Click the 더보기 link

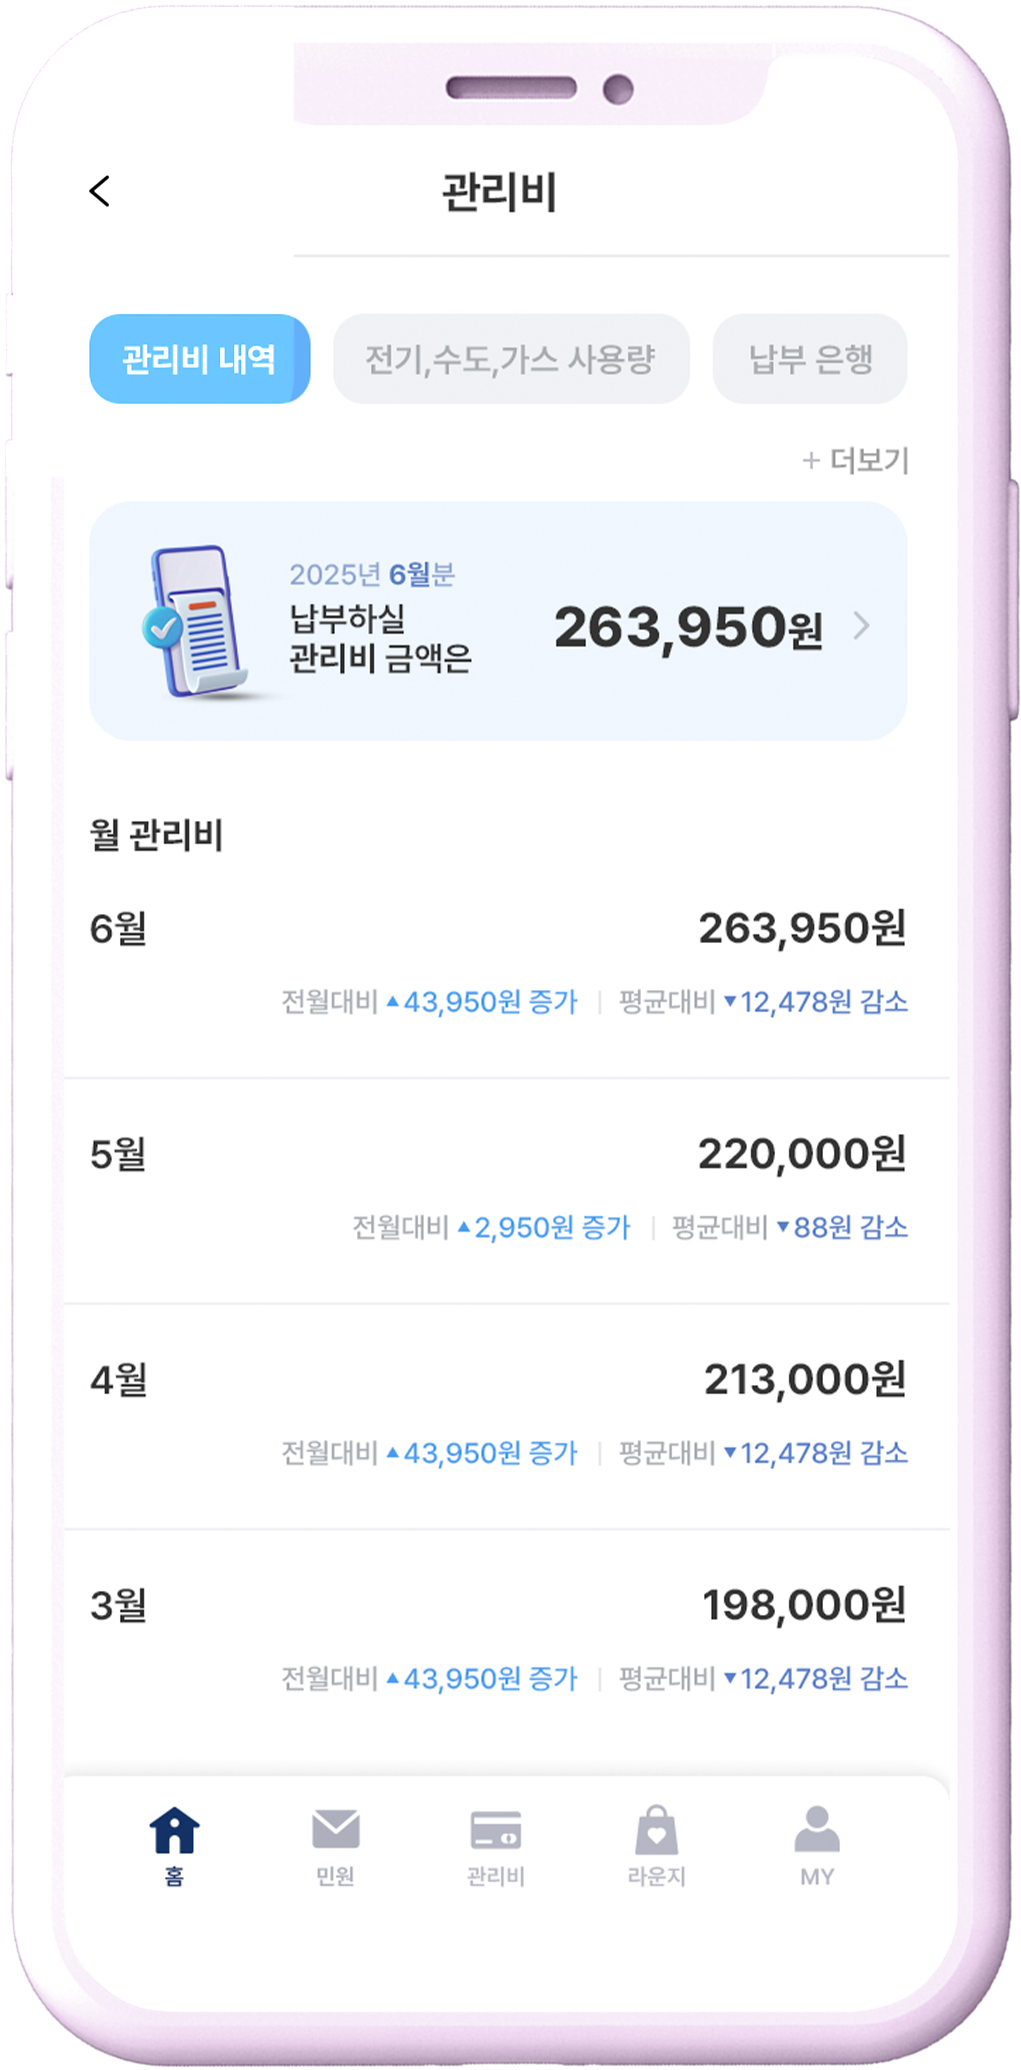point(869,461)
